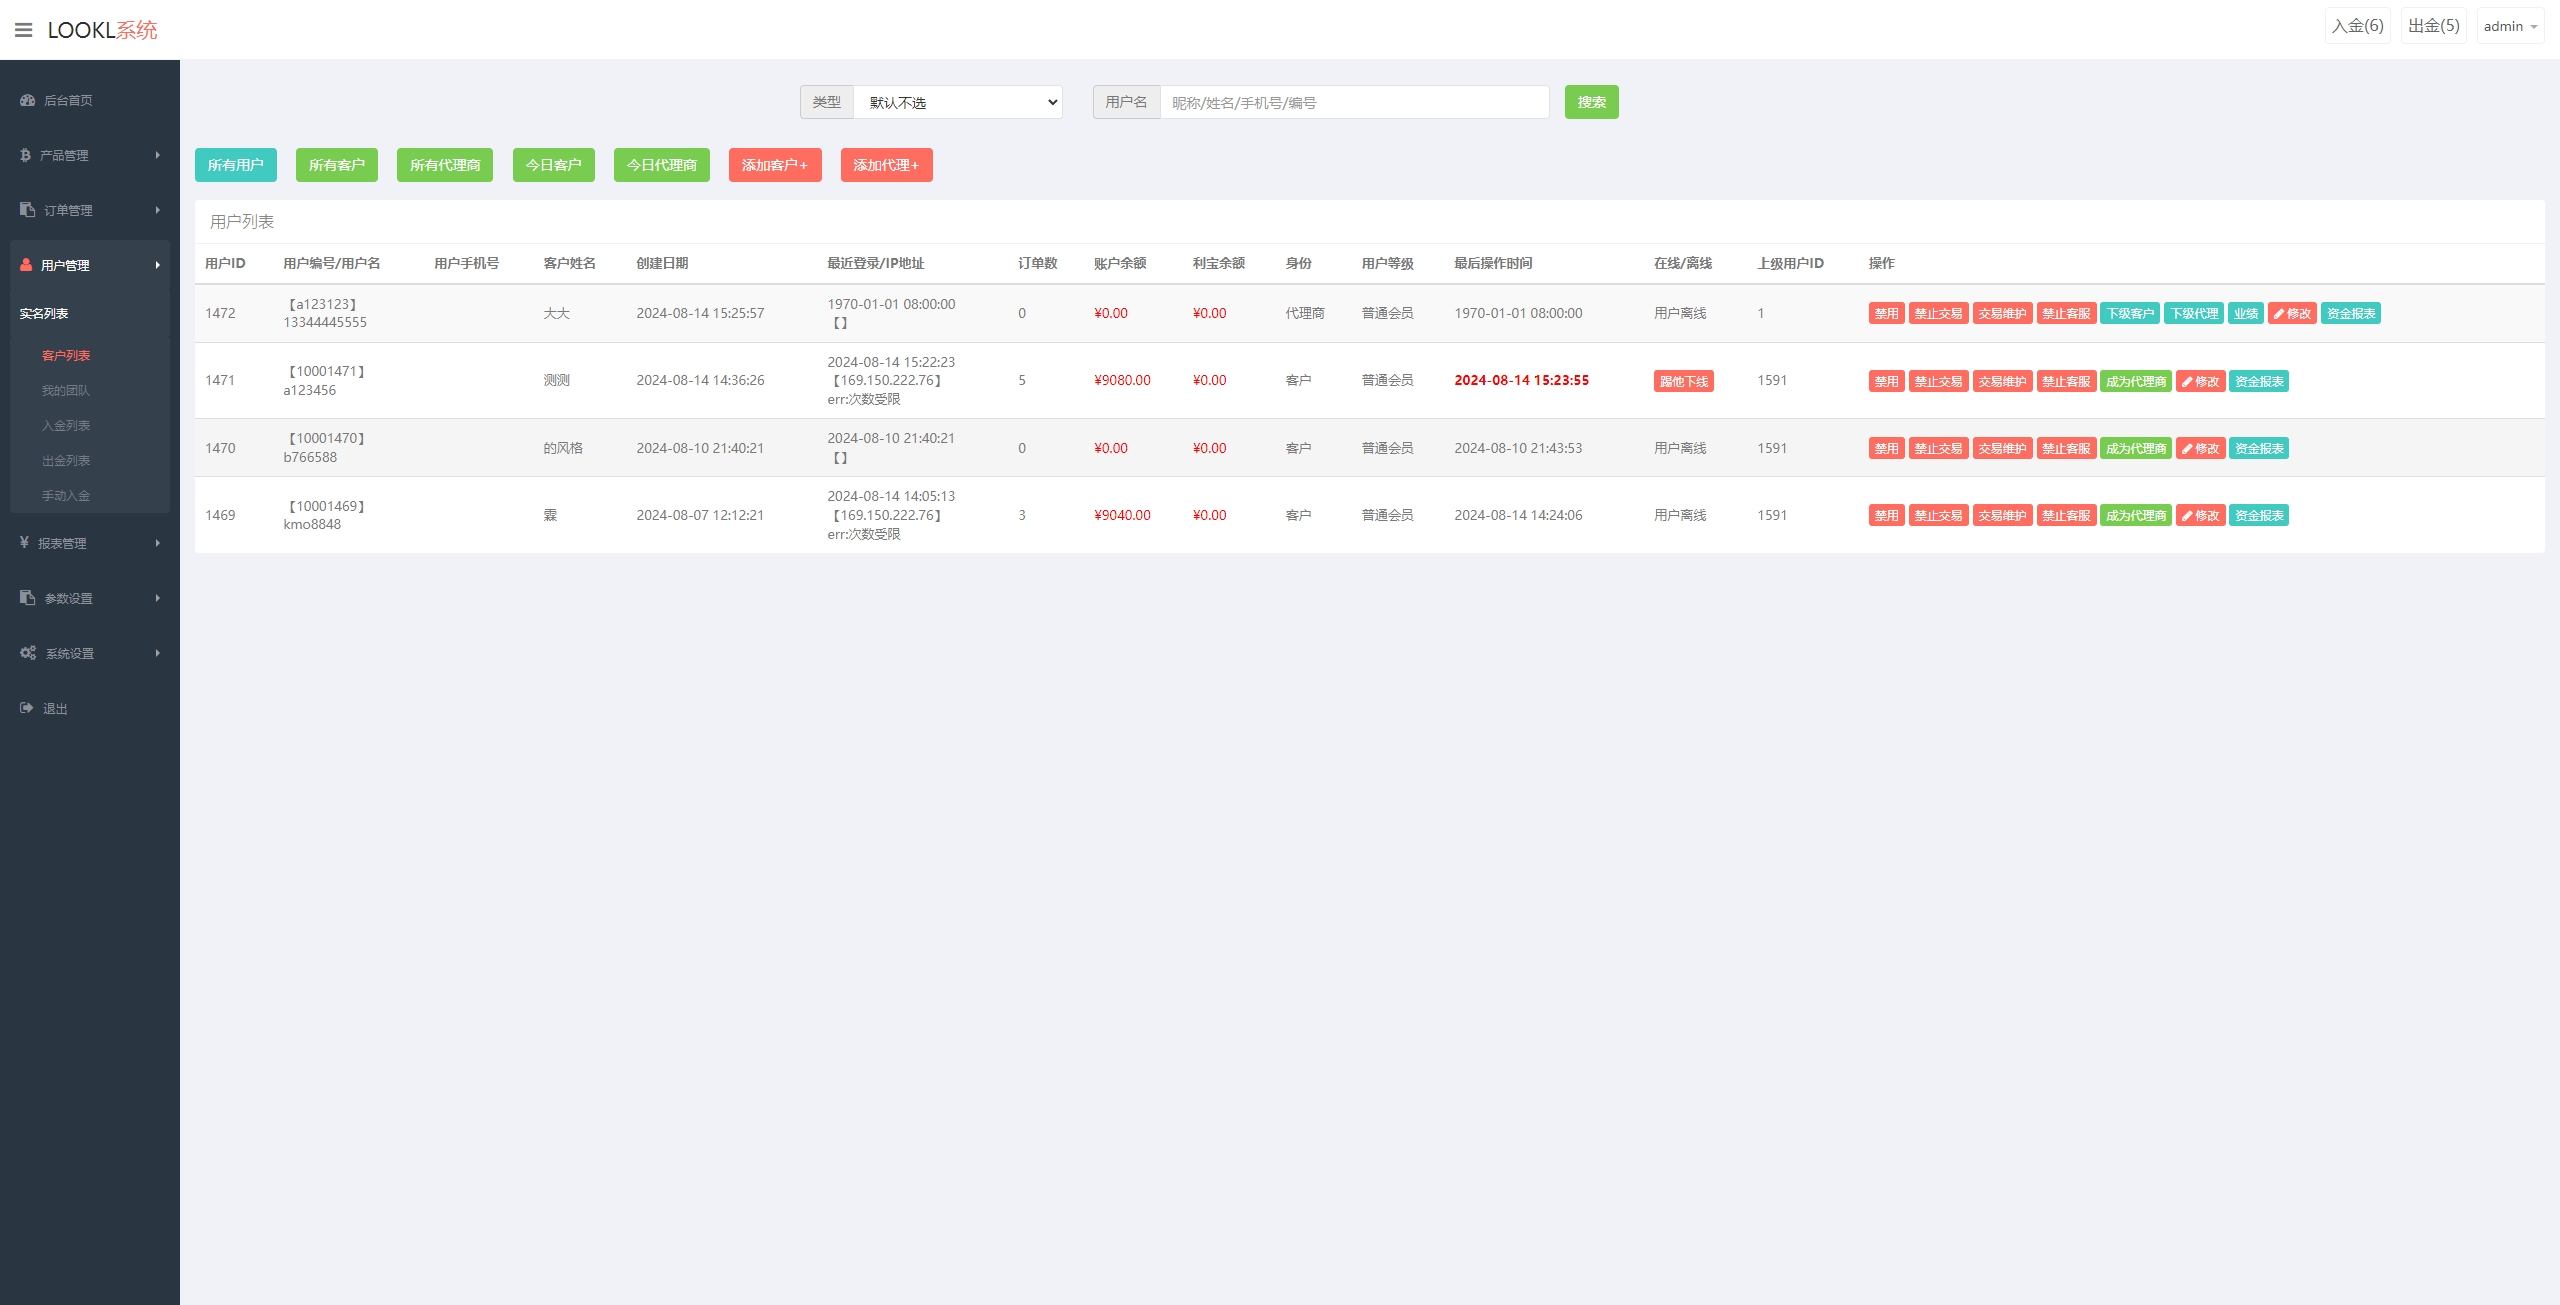Expand the 用户管理 sidebar arrow
Image resolution: width=2560 pixels, height=1305 pixels.
click(157, 265)
